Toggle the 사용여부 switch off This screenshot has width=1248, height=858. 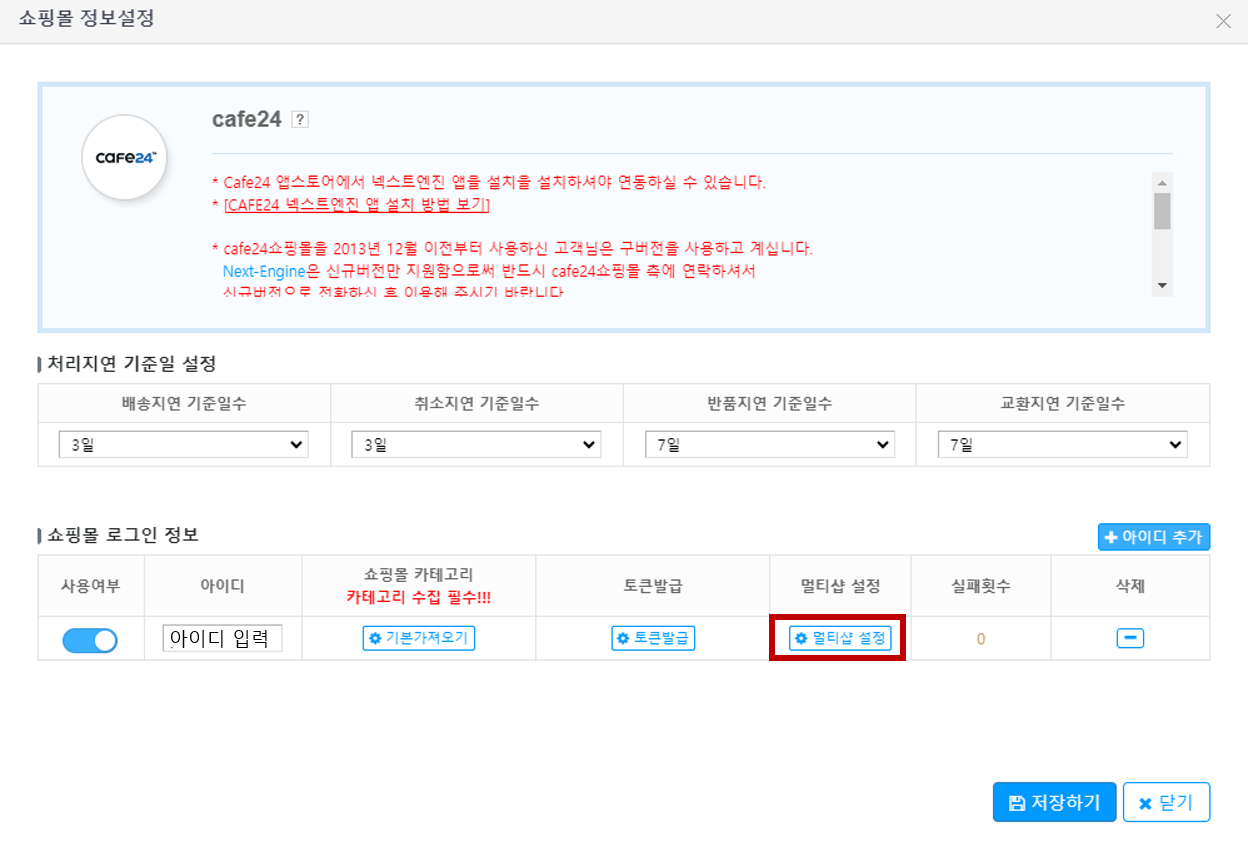click(x=90, y=640)
